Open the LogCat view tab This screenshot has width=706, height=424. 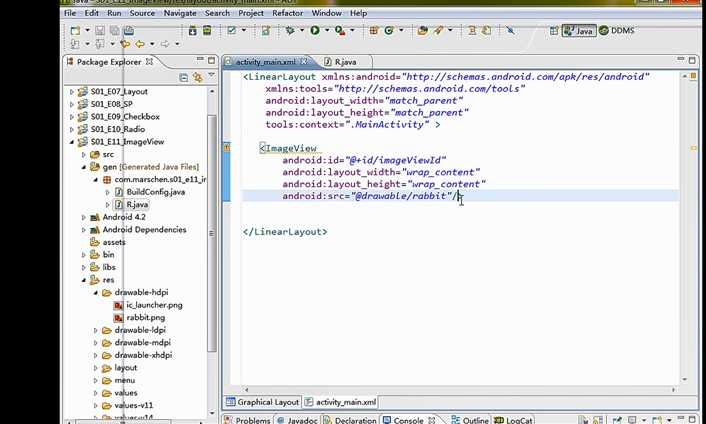click(x=519, y=420)
